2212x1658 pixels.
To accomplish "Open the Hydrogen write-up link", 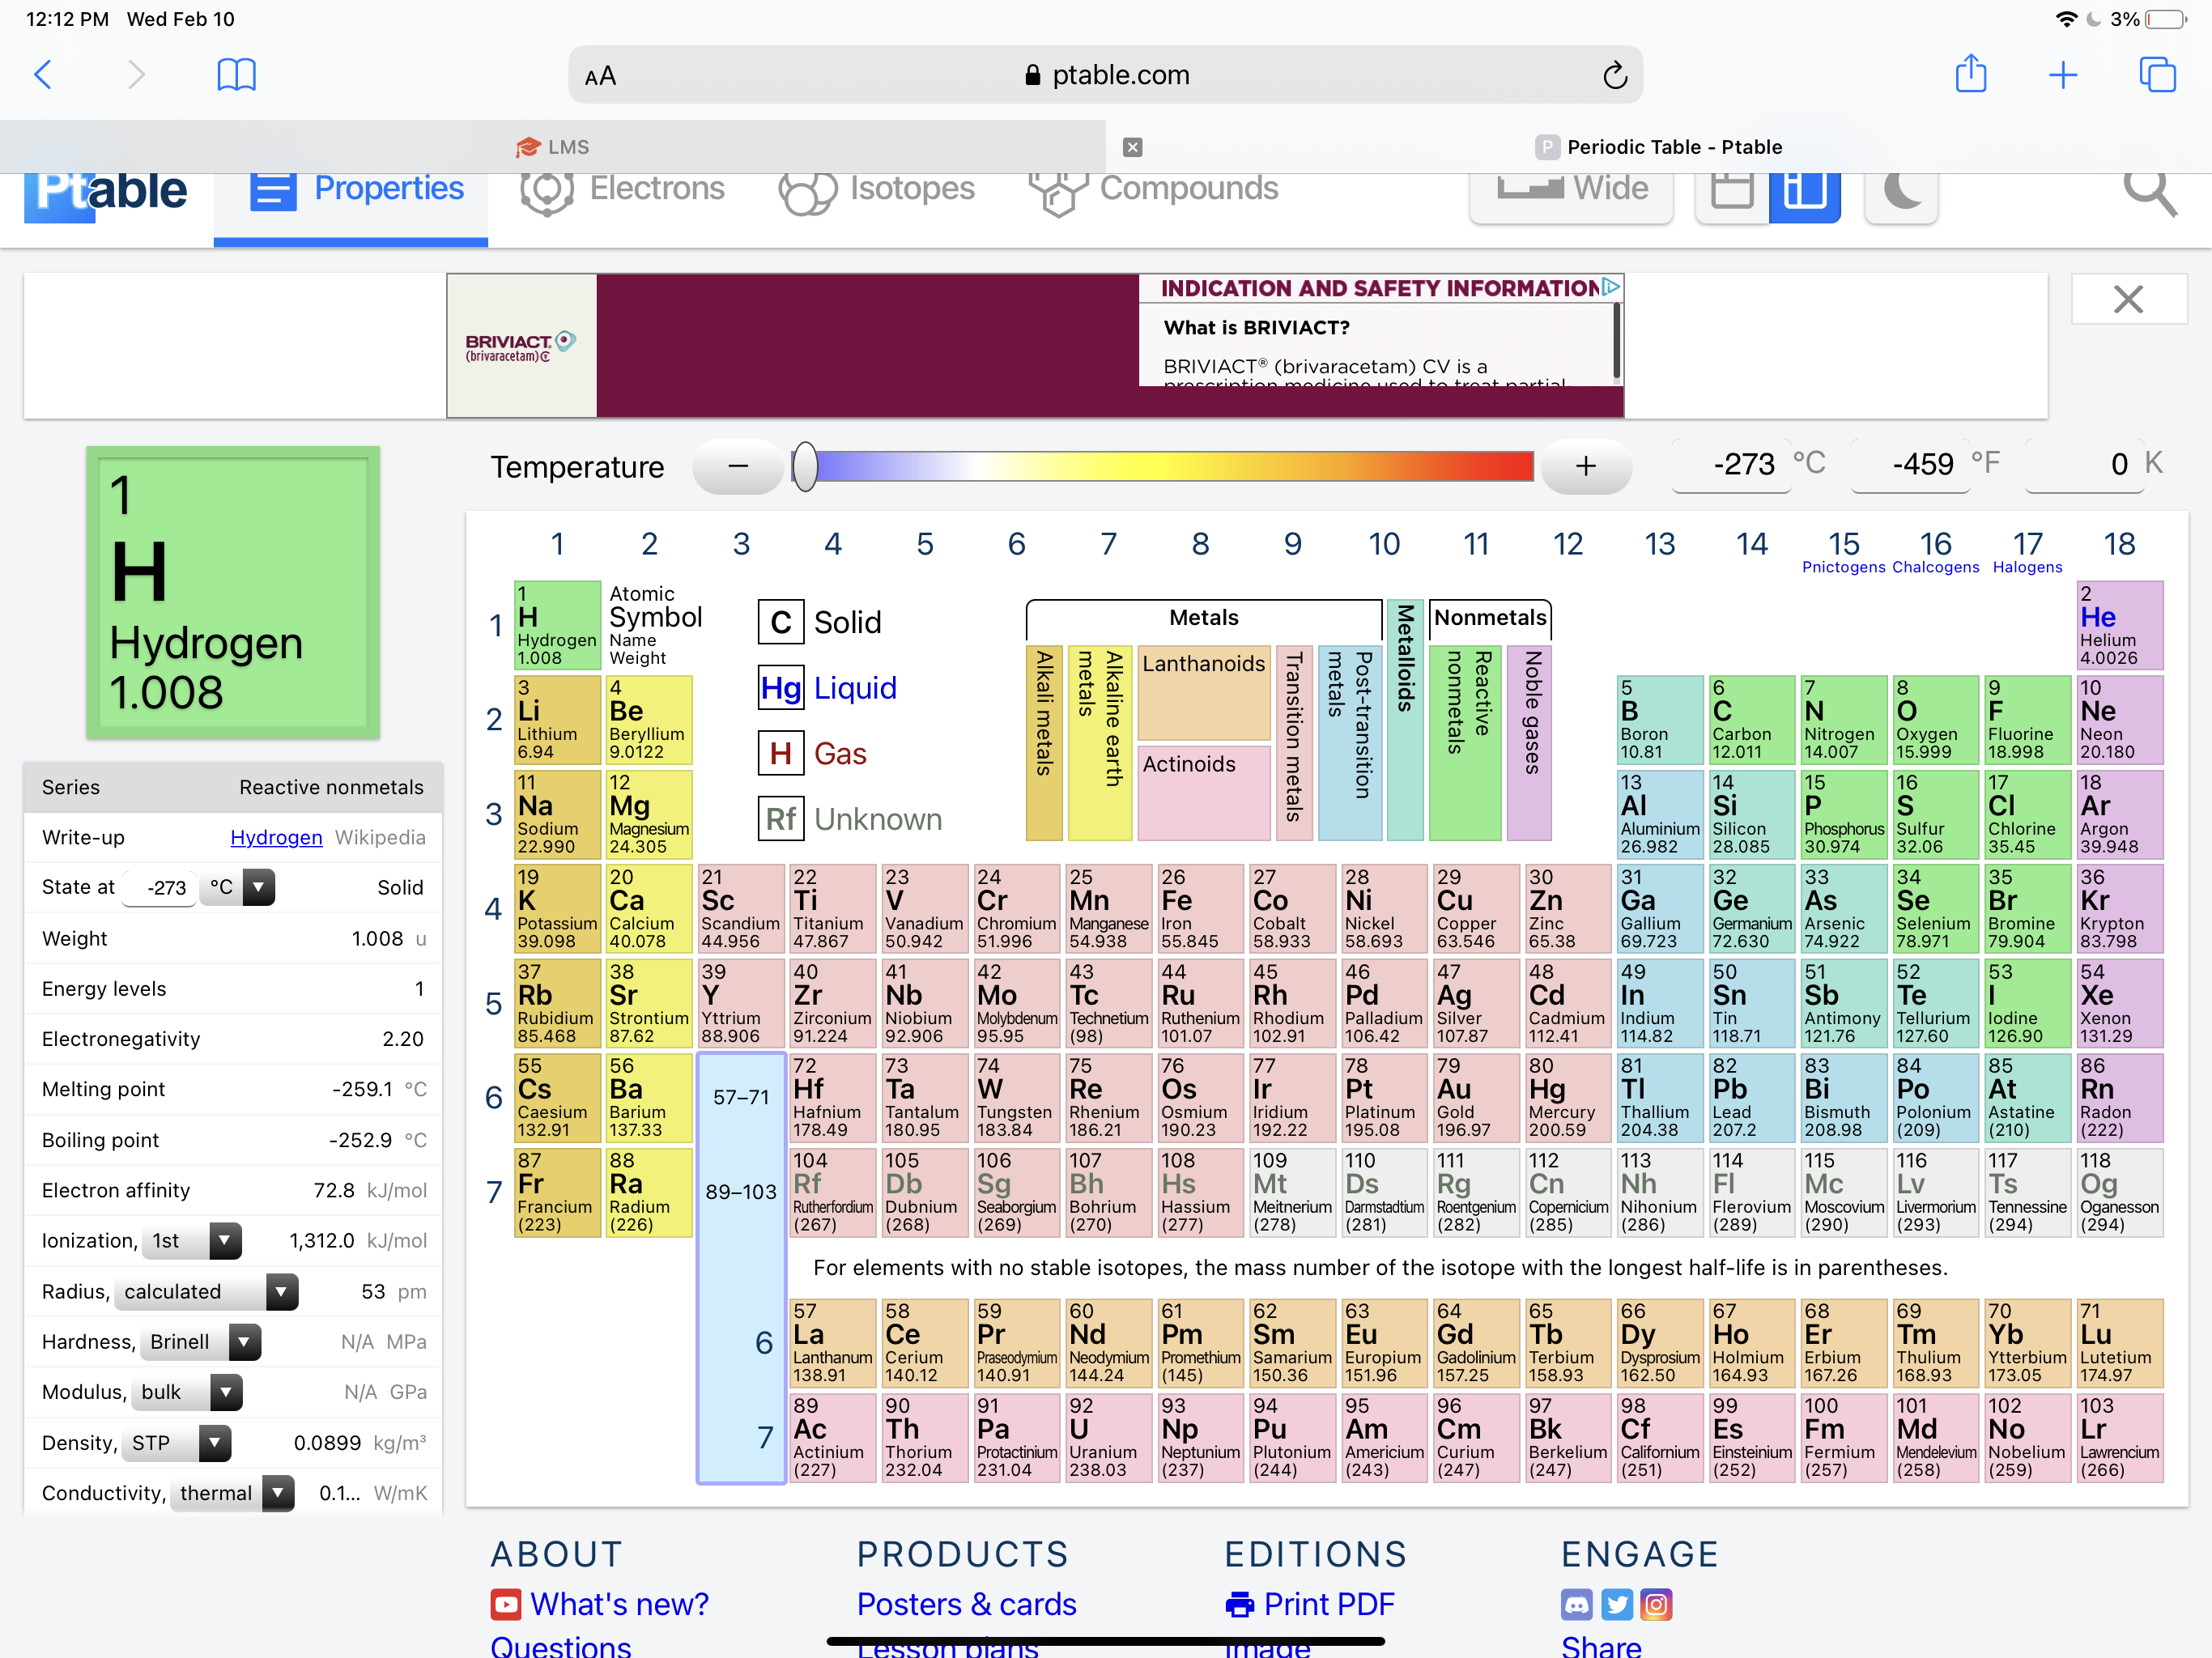I will click(276, 837).
